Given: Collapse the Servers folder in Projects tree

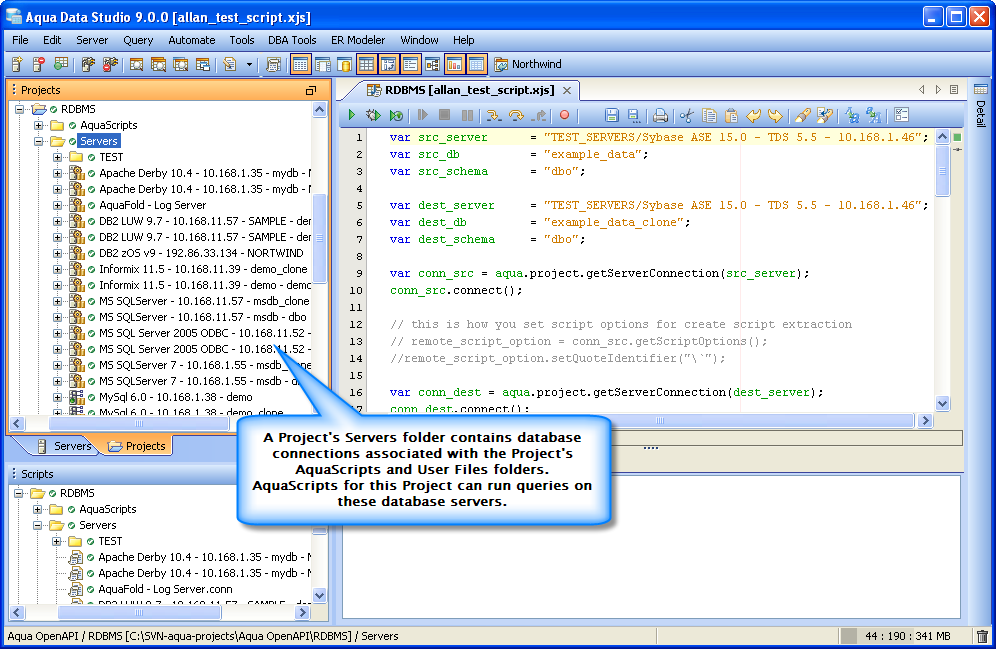Looking at the screenshot, I should pos(39,141).
